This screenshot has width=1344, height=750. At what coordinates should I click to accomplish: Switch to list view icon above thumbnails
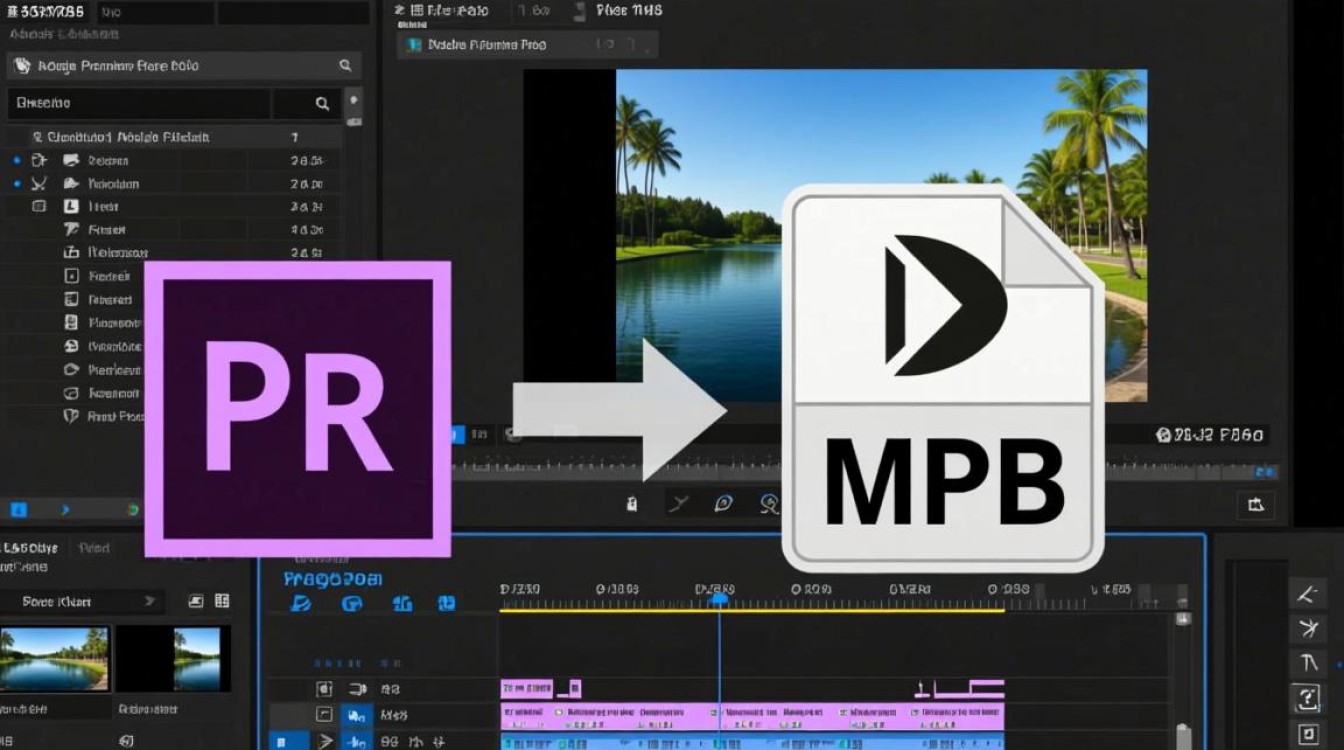(x=196, y=601)
